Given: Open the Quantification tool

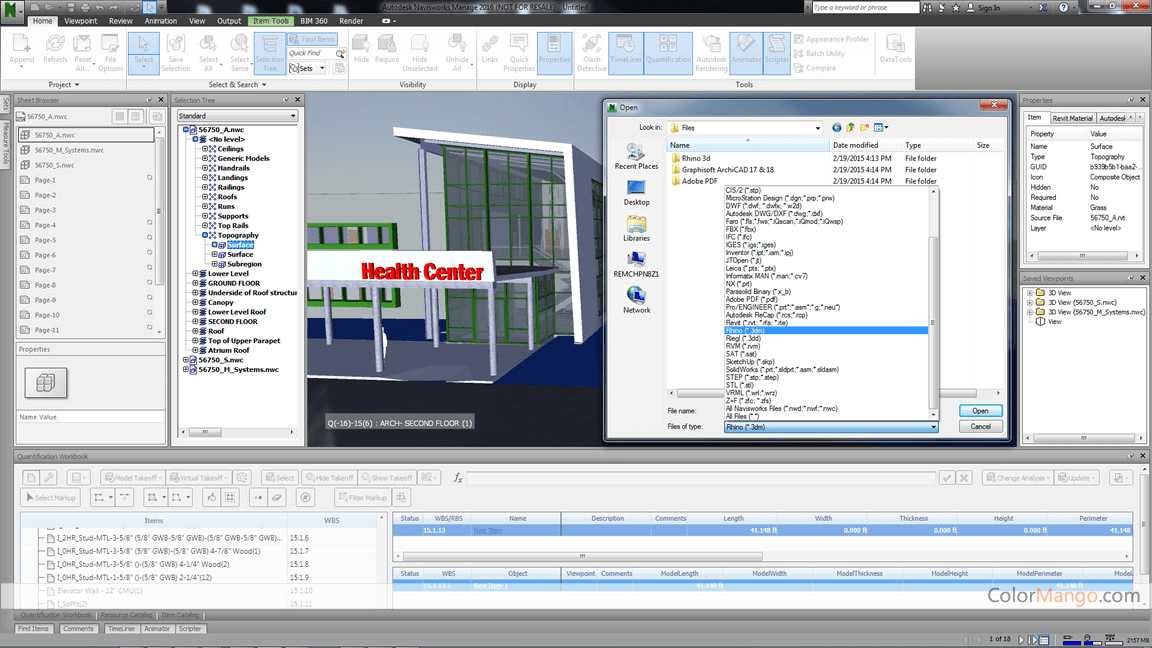Looking at the screenshot, I should [x=667, y=52].
